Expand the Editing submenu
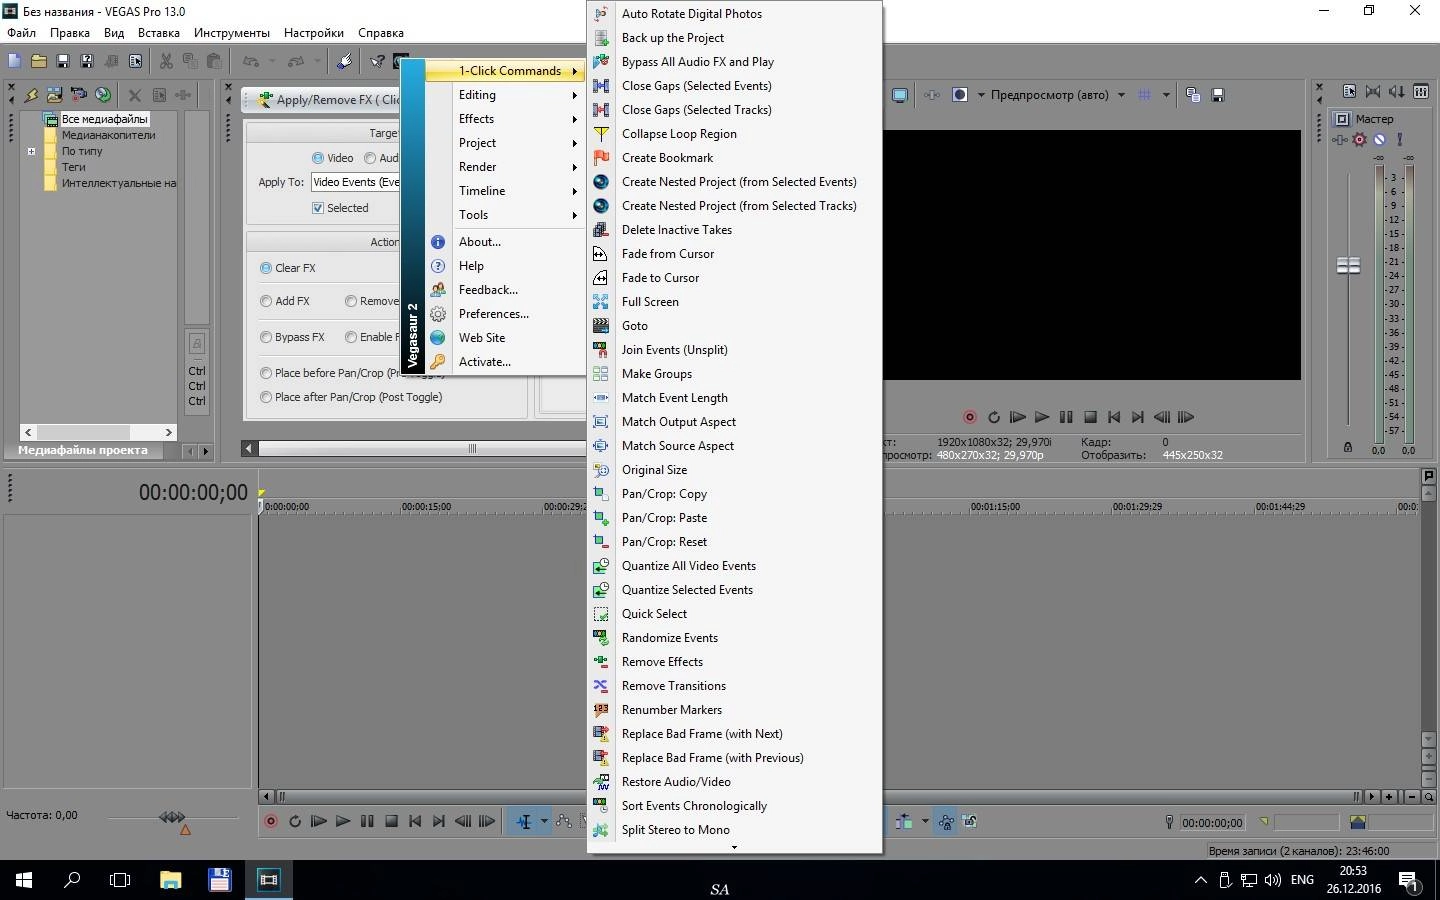This screenshot has width=1440, height=900. [505, 95]
